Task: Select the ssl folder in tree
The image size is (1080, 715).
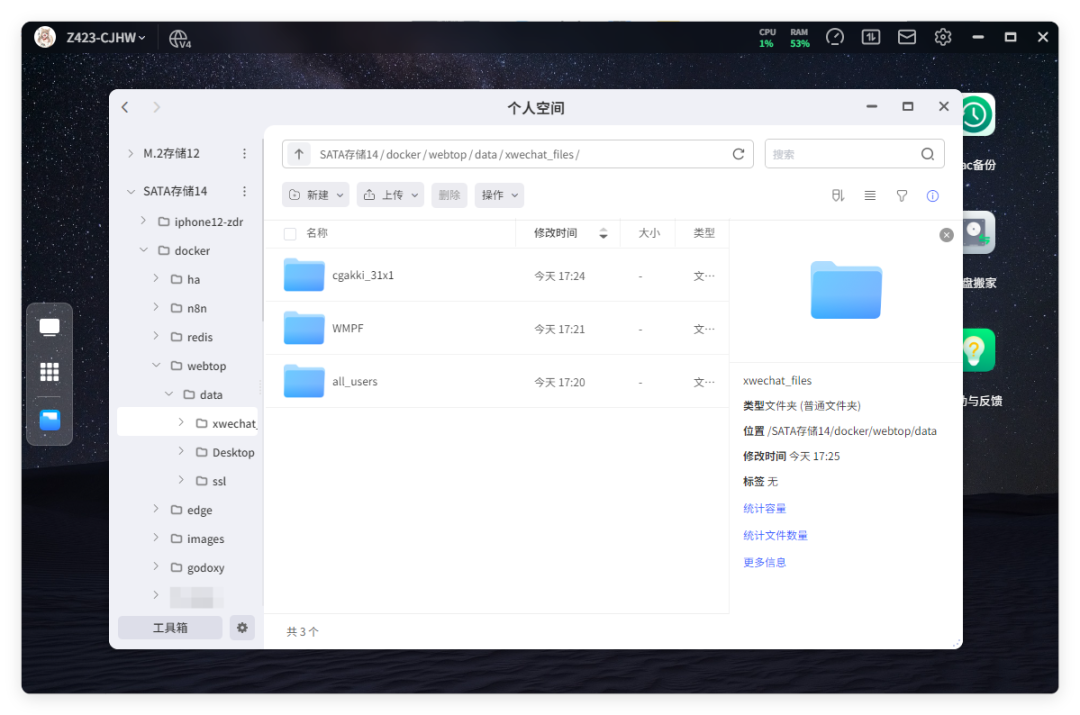Action: pos(219,481)
